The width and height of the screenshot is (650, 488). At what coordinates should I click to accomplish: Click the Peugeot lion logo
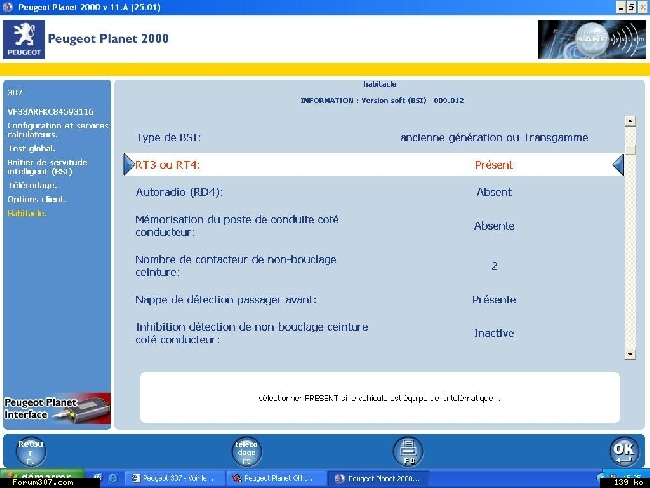(x=24, y=39)
